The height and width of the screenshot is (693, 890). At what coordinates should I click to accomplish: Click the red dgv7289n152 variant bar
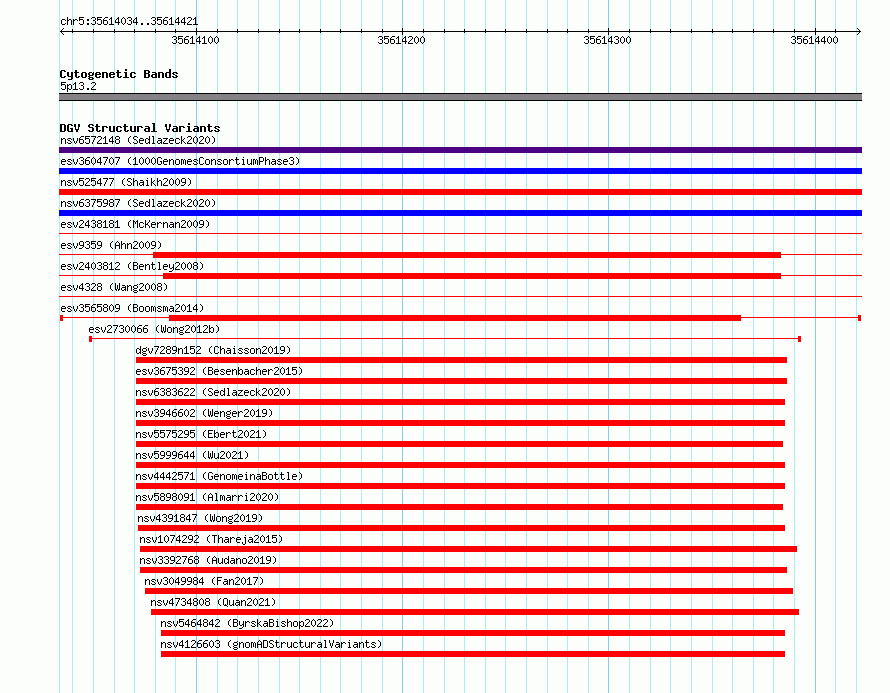coord(461,360)
